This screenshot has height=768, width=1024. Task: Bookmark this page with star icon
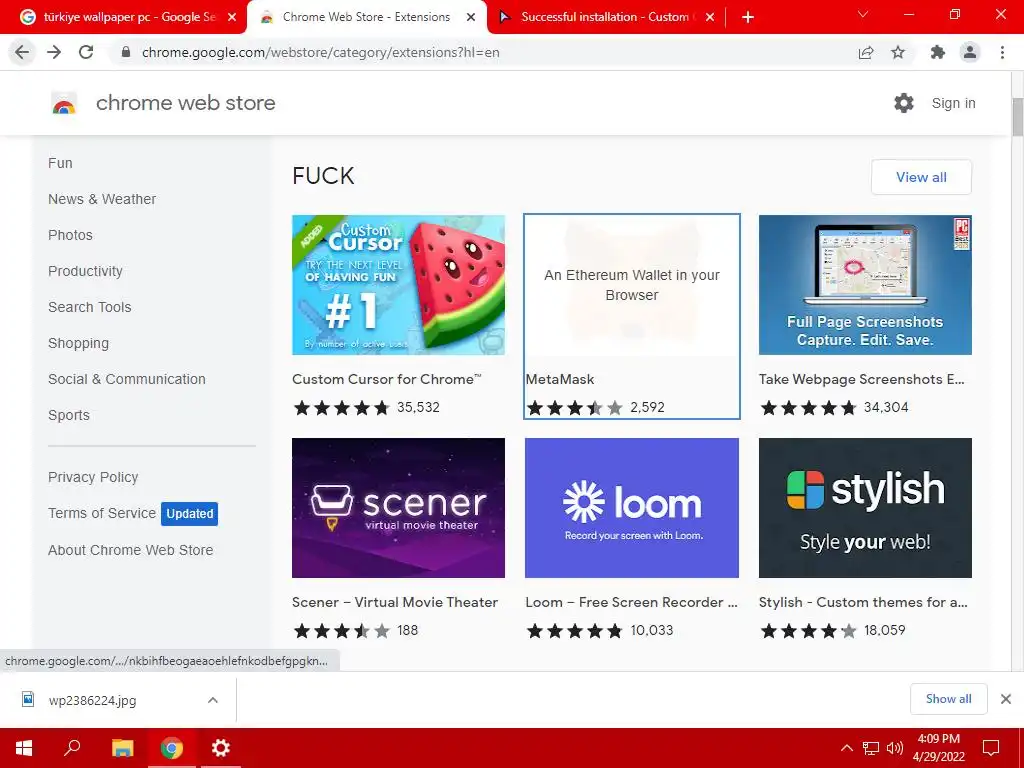coord(898,52)
